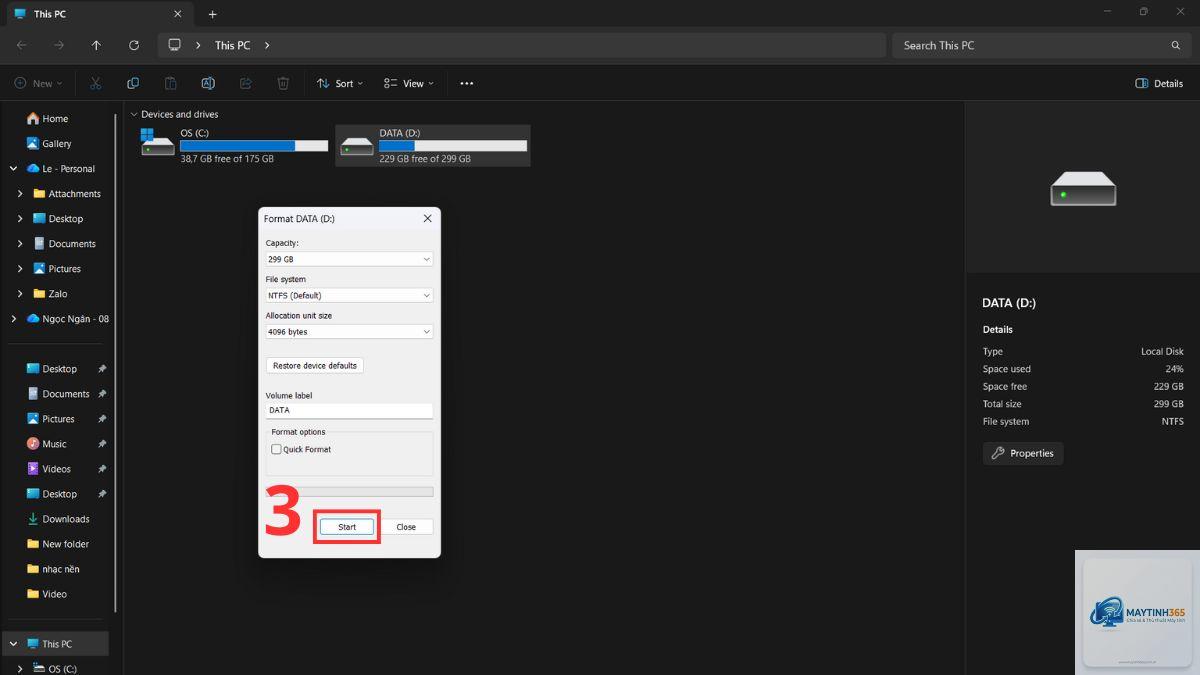
Task: Open the View menu
Action: 409,83
